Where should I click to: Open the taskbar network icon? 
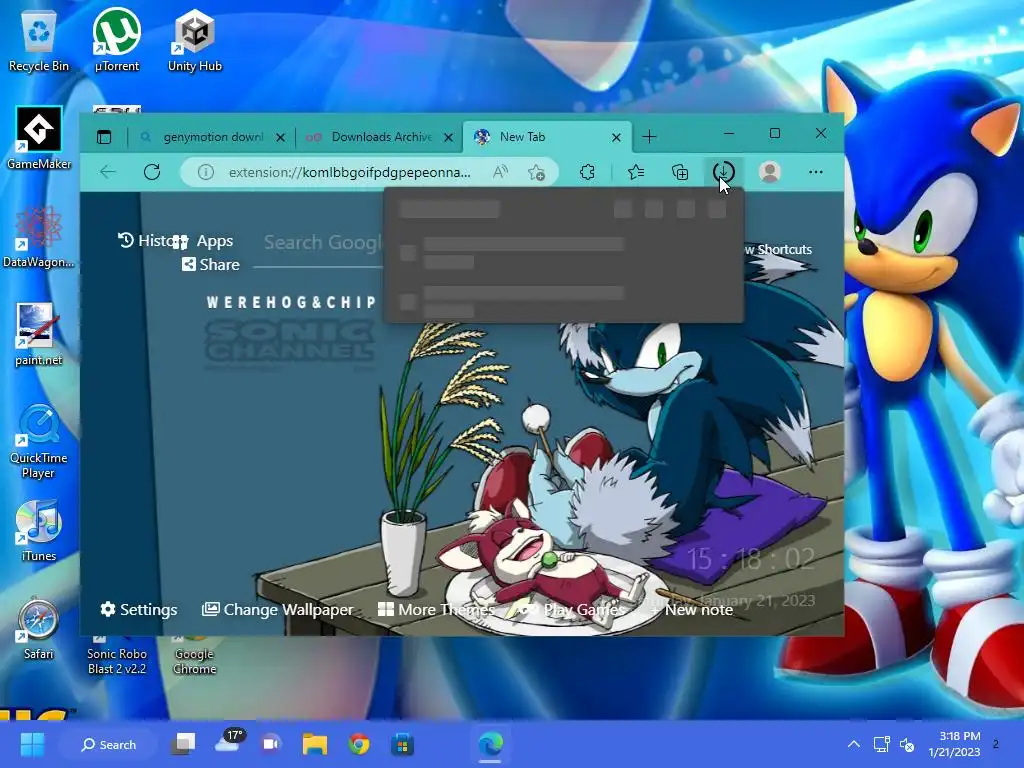coord(881,744)
